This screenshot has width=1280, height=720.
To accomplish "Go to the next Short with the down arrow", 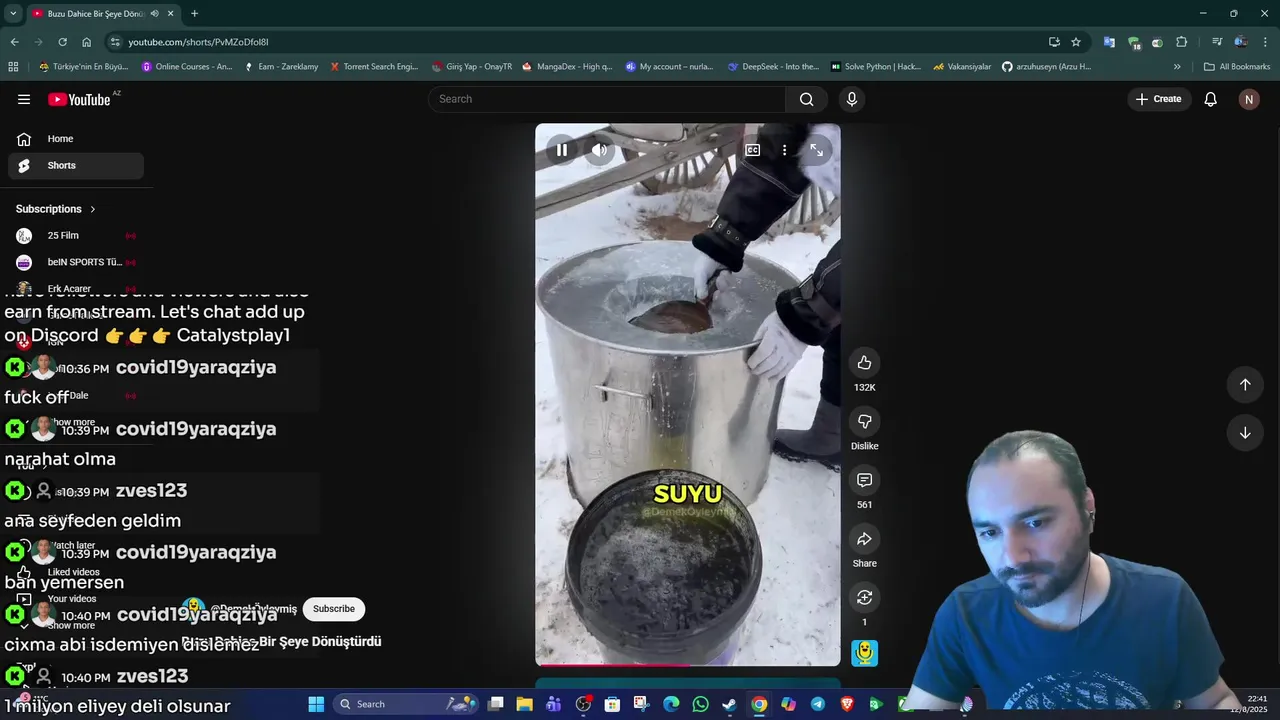I will coord(1245,433).
